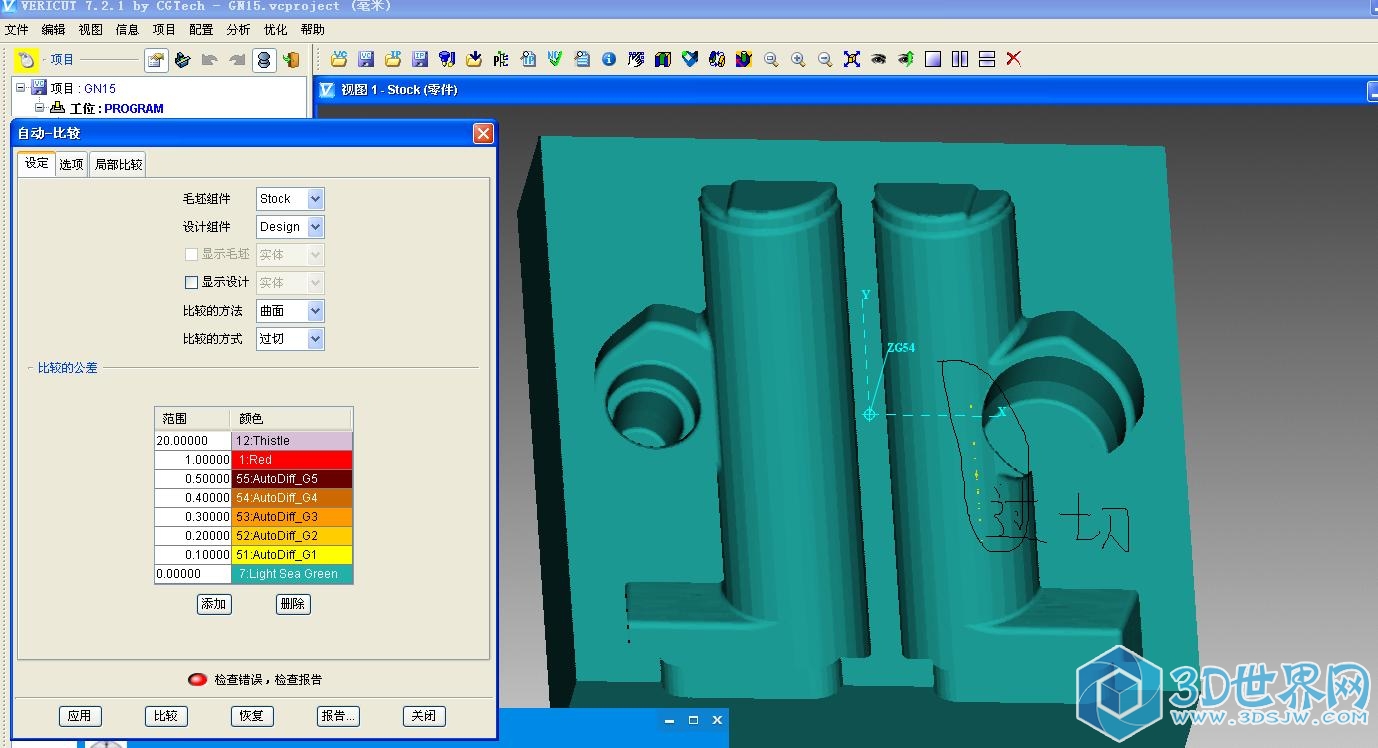
Task: Select the 7:Light Sea Green swatch
Action: pos(292,574)
